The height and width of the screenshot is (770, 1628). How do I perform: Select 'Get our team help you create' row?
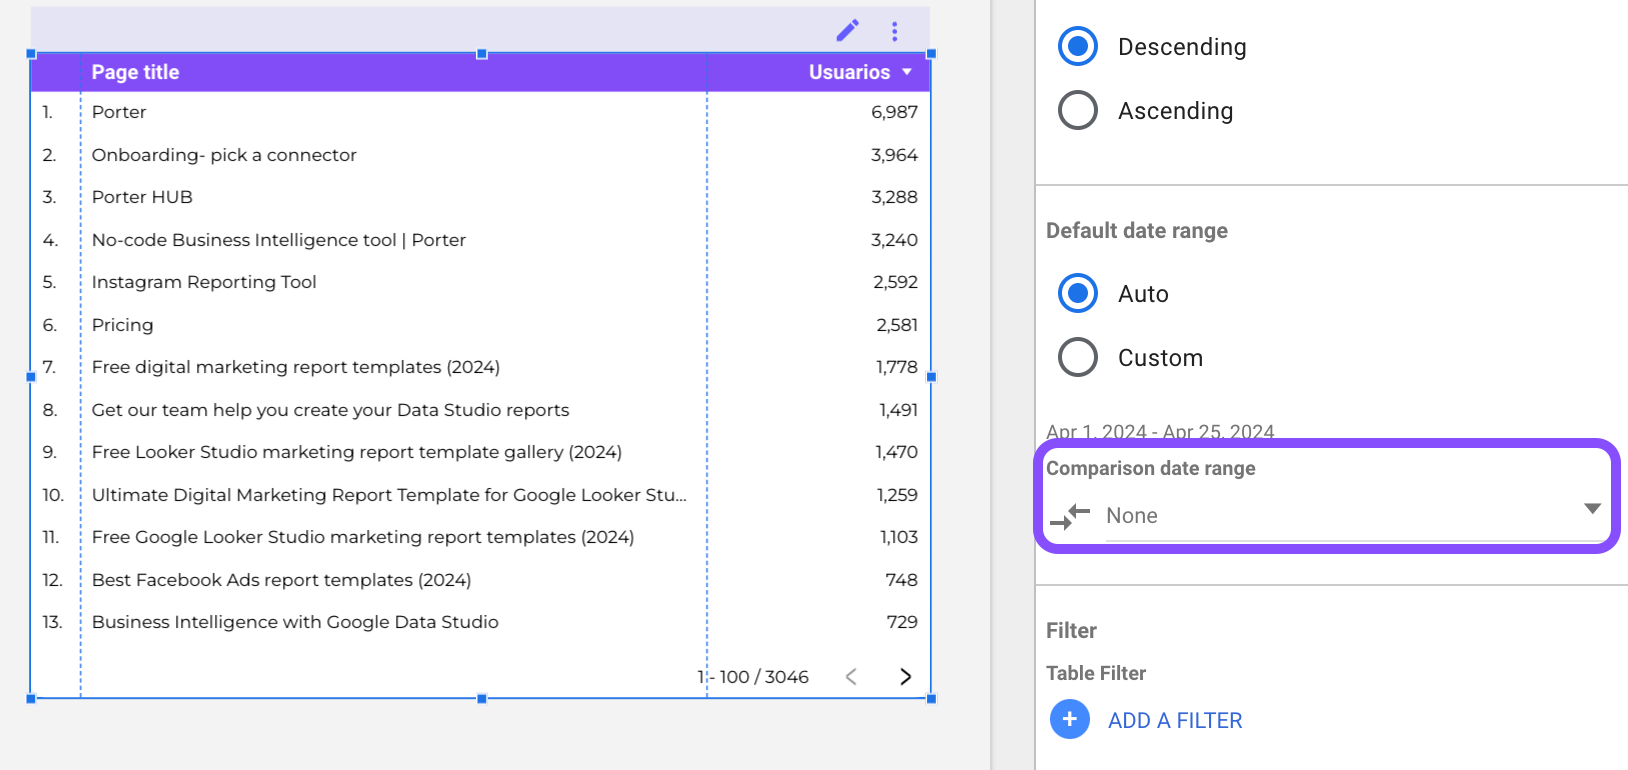pos(330,410)
